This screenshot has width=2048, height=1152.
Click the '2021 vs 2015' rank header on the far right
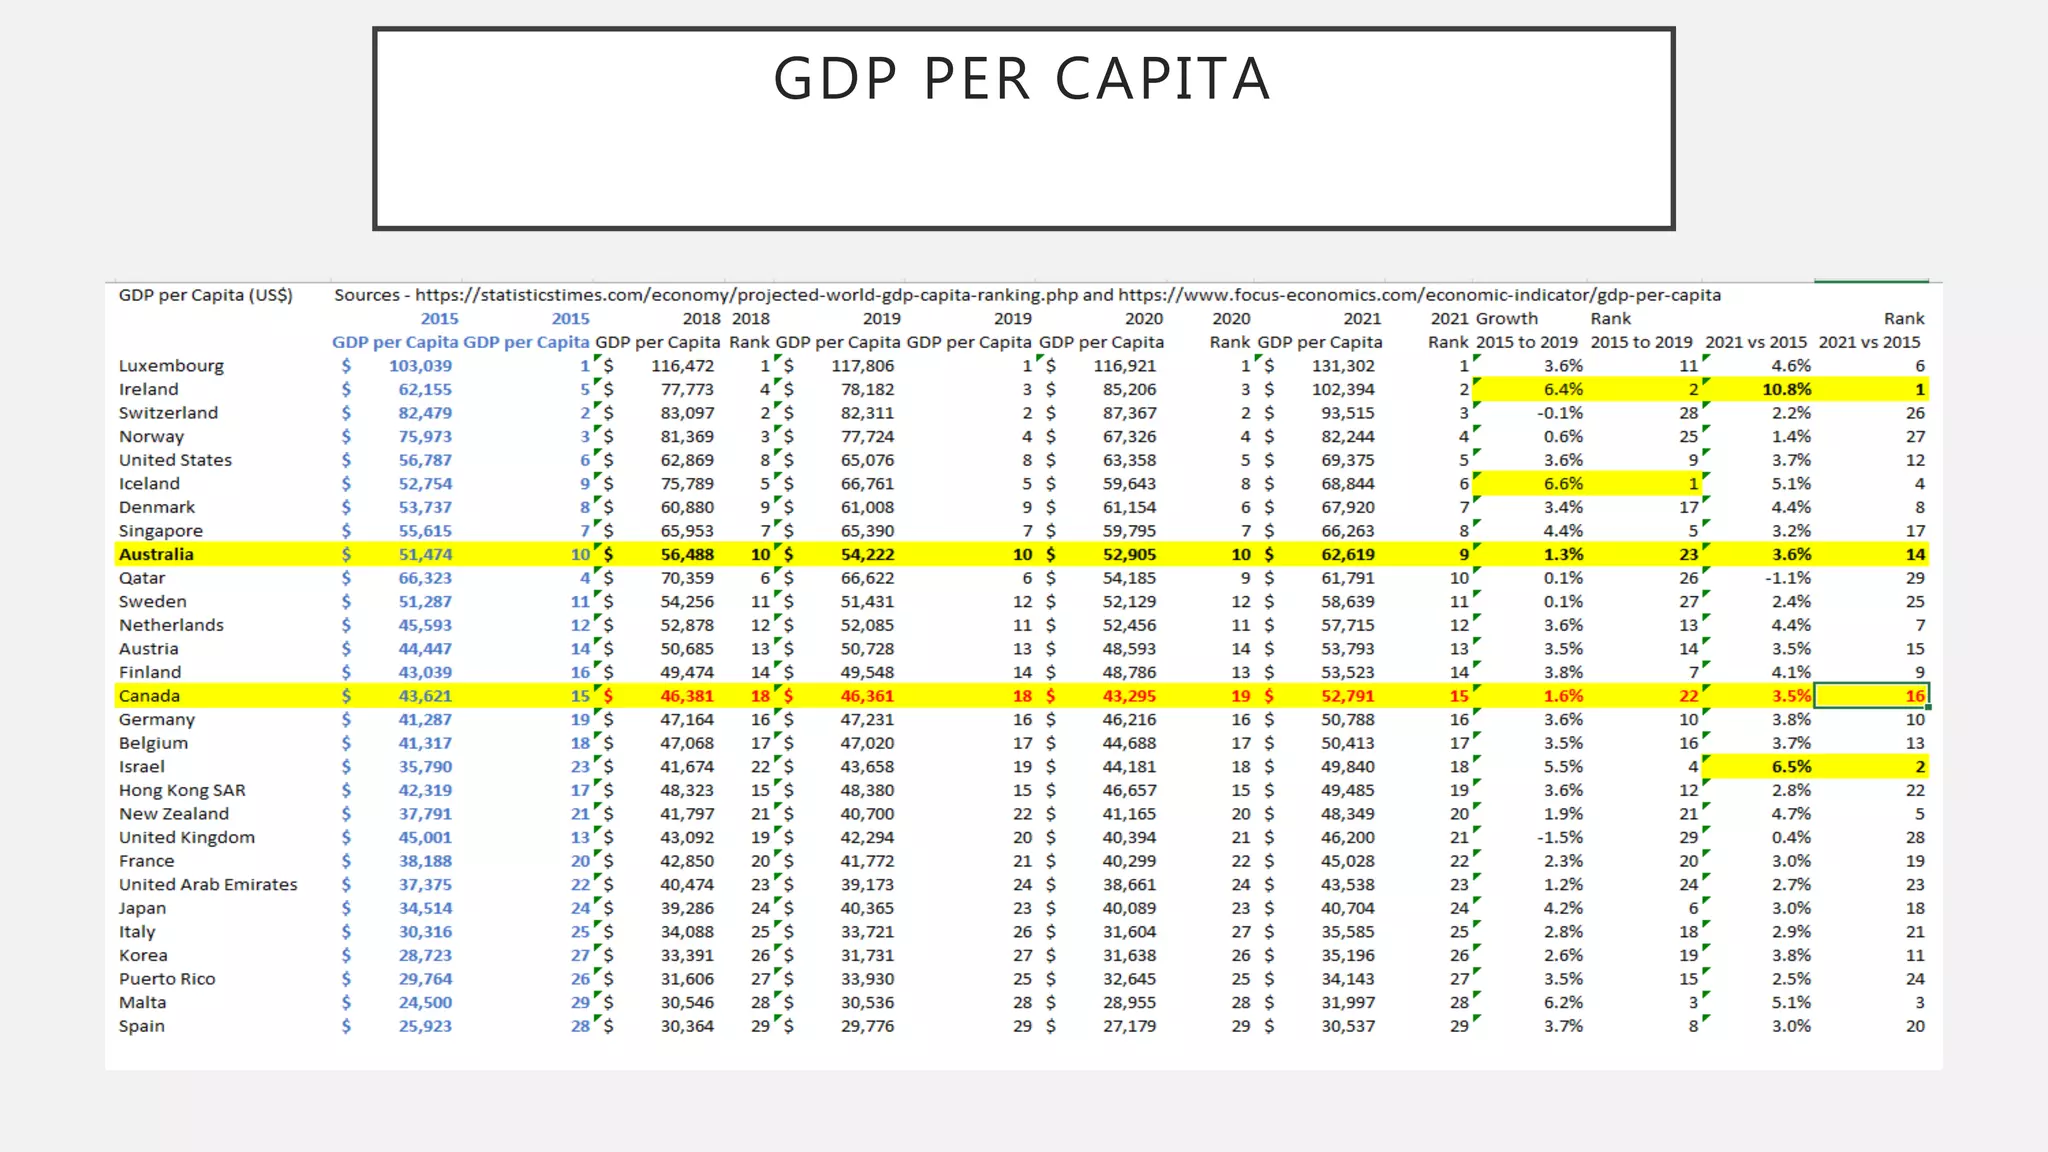tap(1868, 342)
